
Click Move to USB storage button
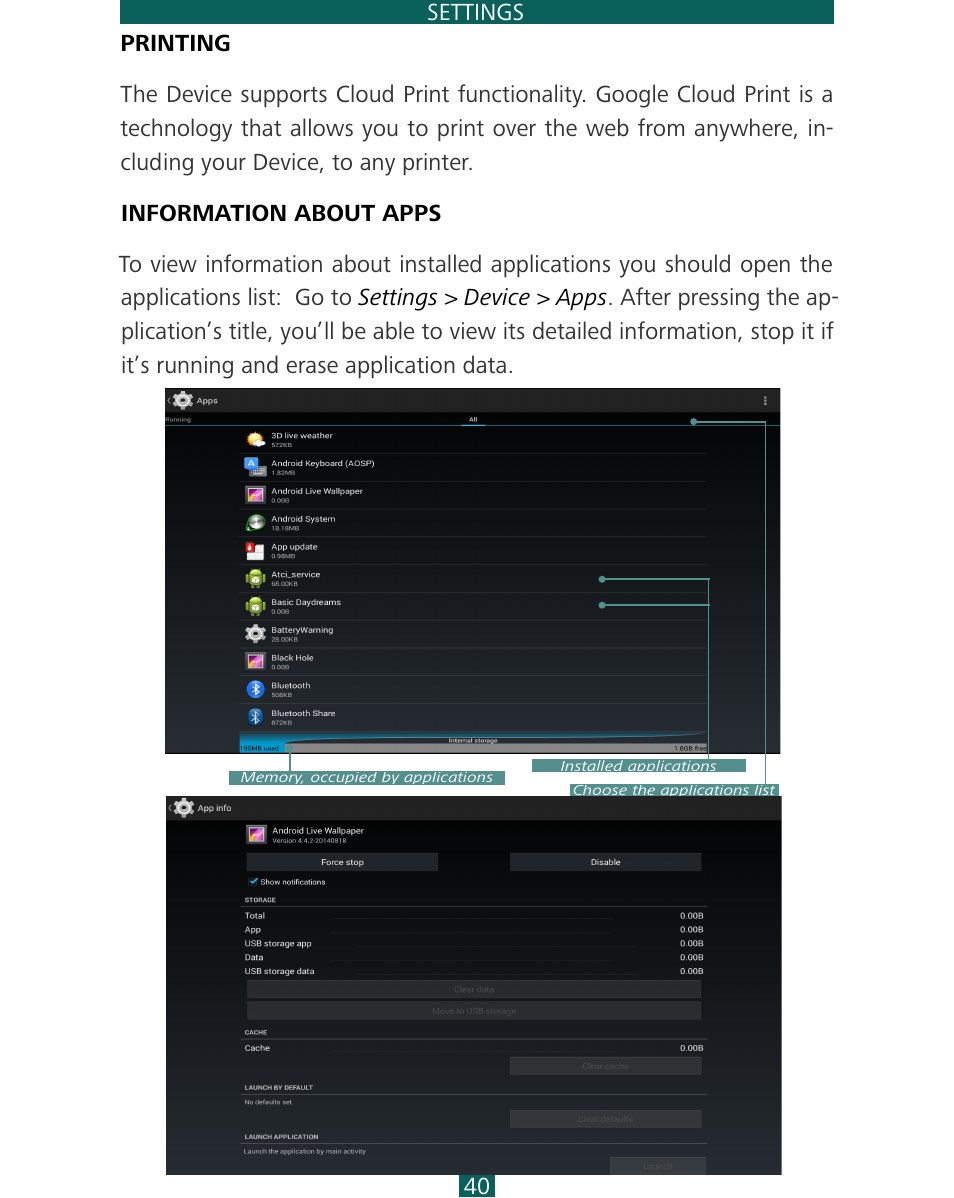coord(474,1010)
